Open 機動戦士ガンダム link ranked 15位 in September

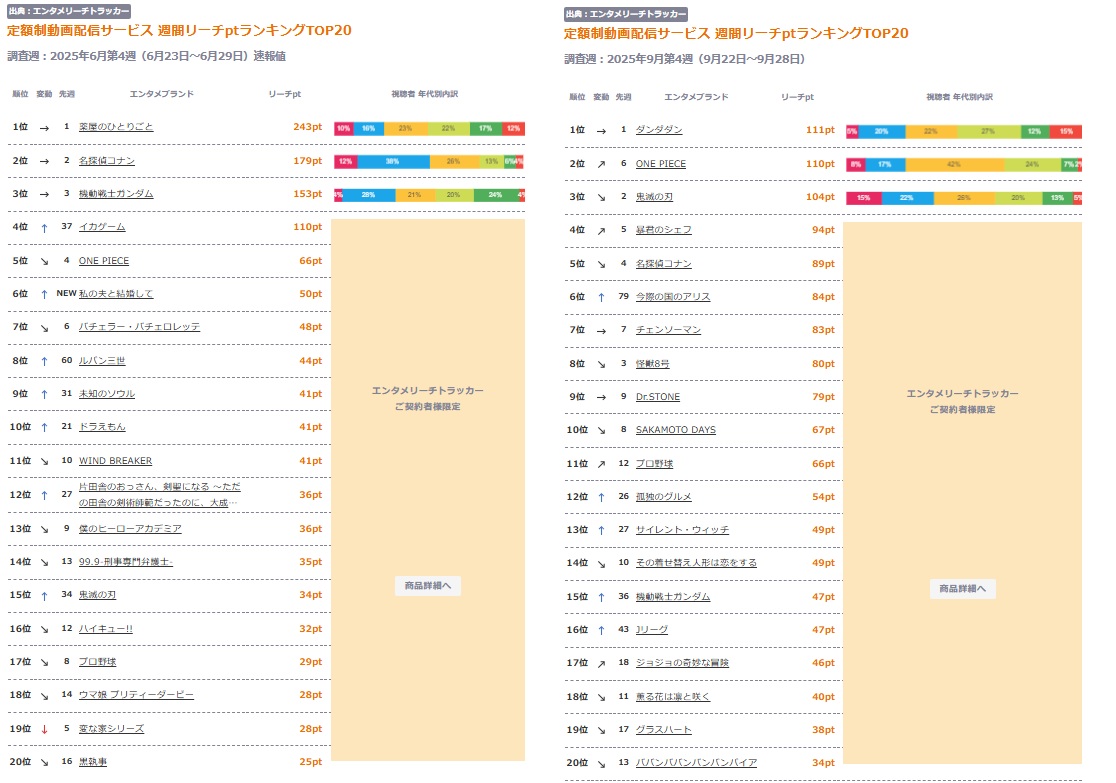(673, 597)
